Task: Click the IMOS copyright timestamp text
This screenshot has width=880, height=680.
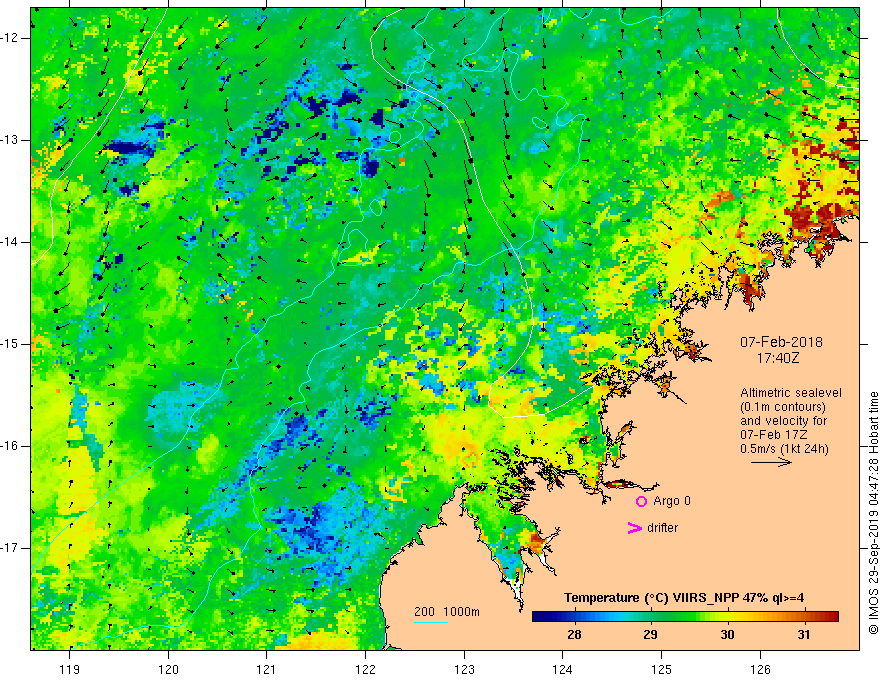Action: pyautogui.click(x=873, y=513)
